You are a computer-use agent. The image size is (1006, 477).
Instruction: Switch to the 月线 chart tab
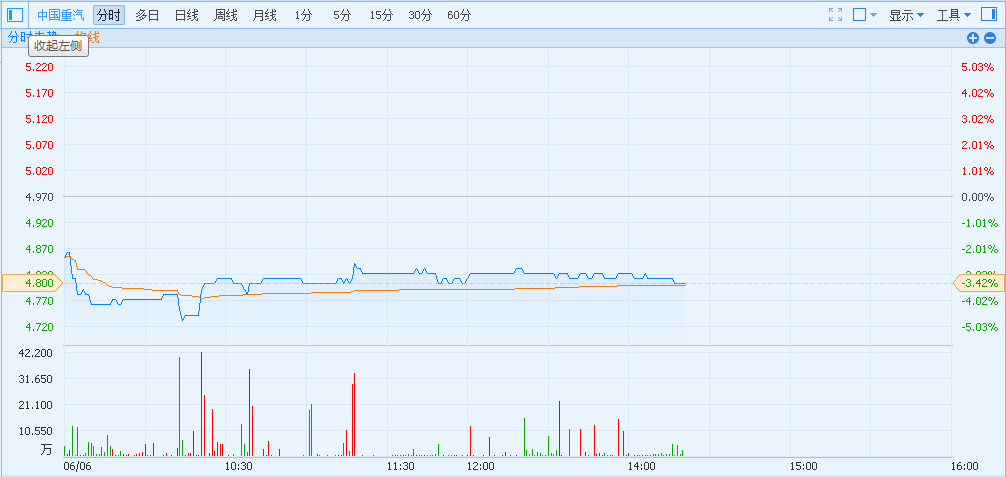[x=264, y=15]
